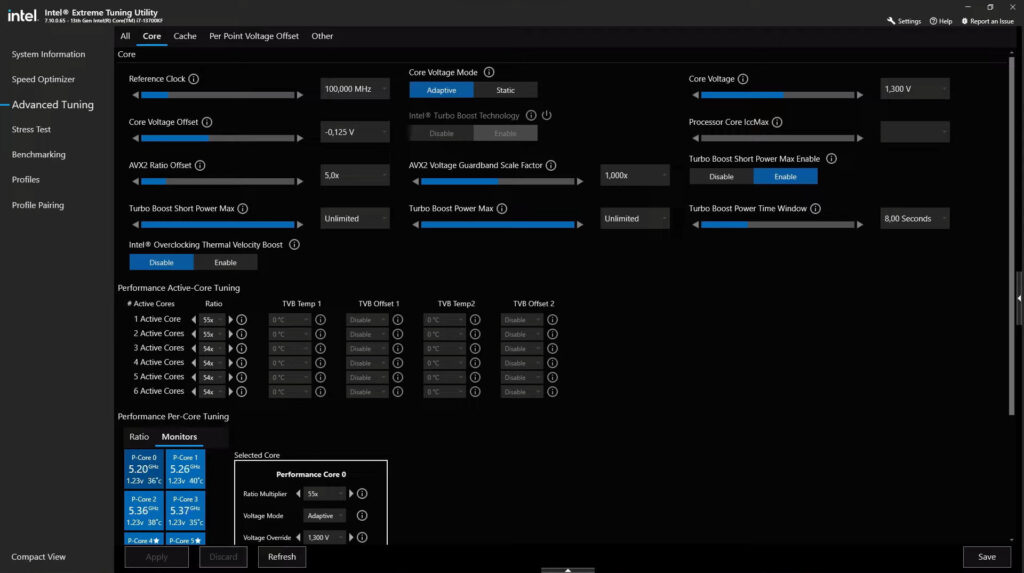Switch to the Cache tab
1024x573 pixels.
click(185, 36)
